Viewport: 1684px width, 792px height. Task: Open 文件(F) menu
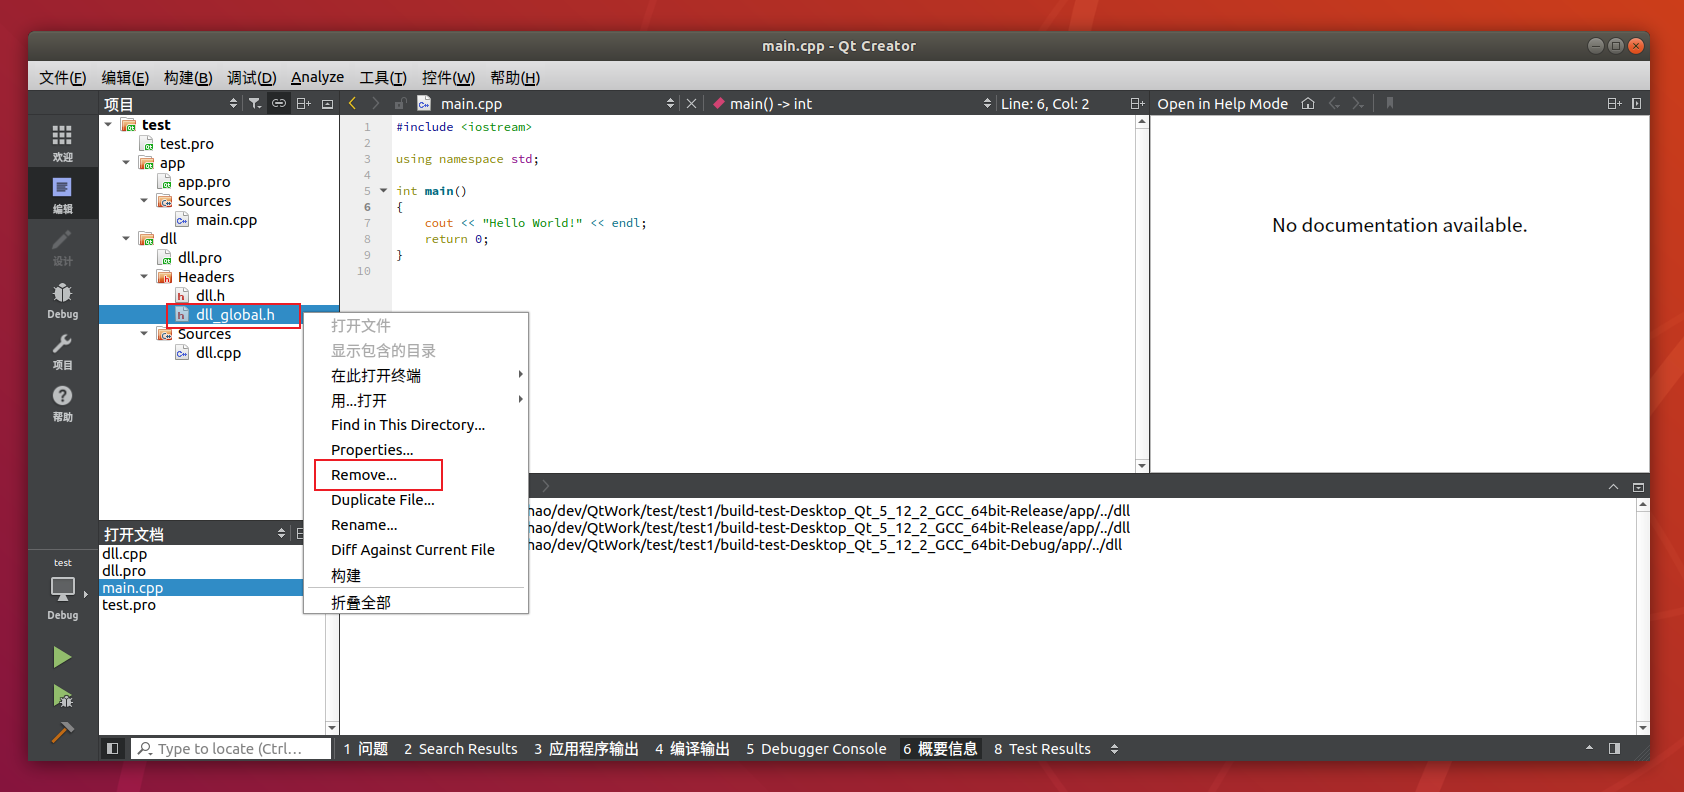62,77
